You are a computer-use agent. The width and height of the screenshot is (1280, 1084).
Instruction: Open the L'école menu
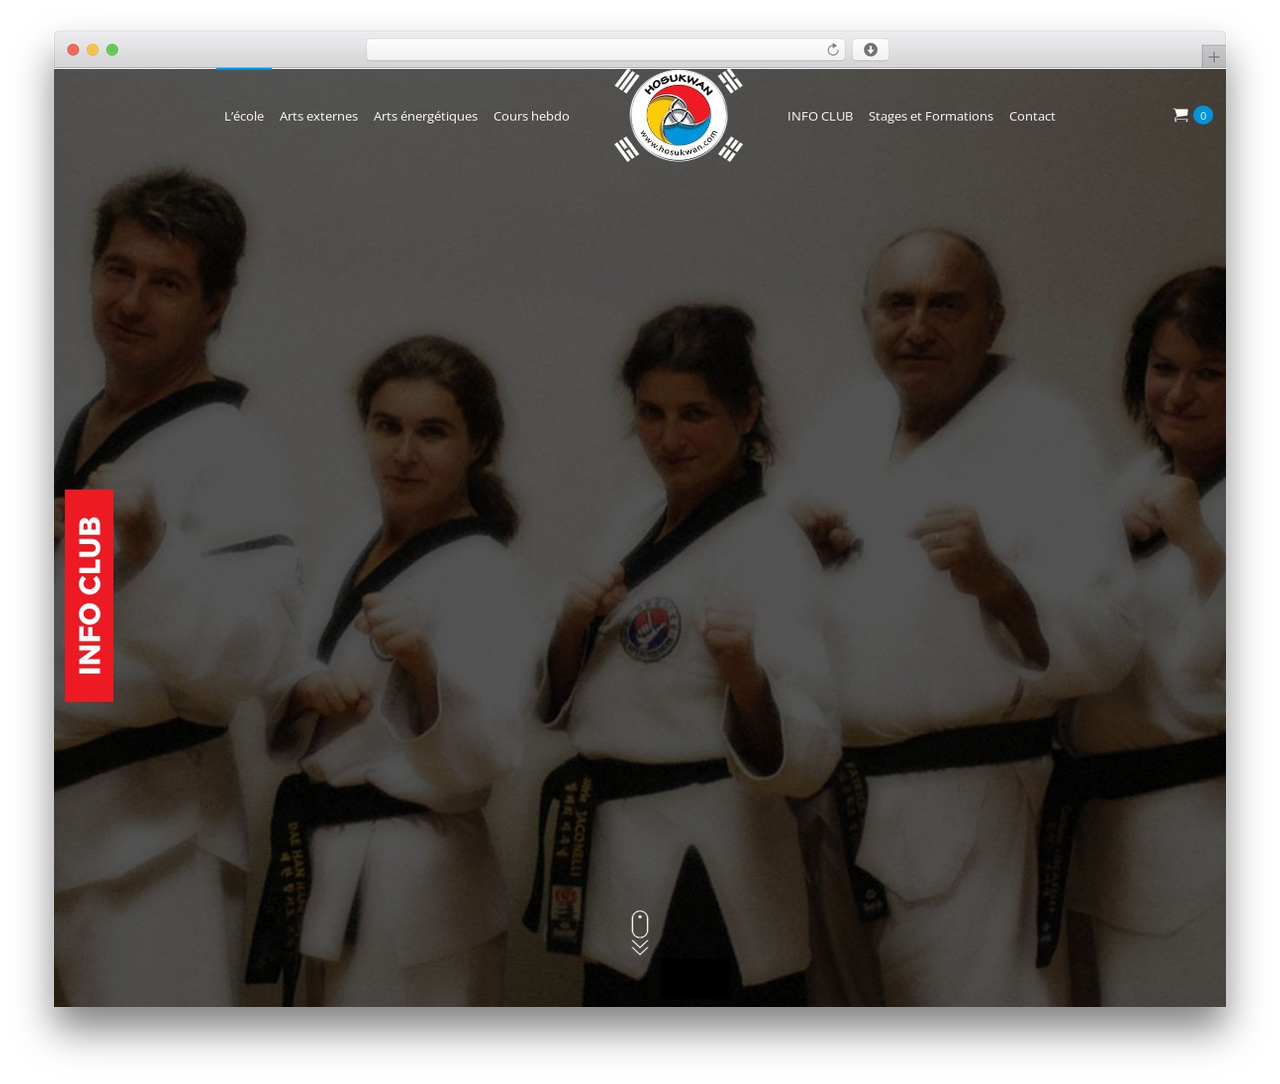244,116
